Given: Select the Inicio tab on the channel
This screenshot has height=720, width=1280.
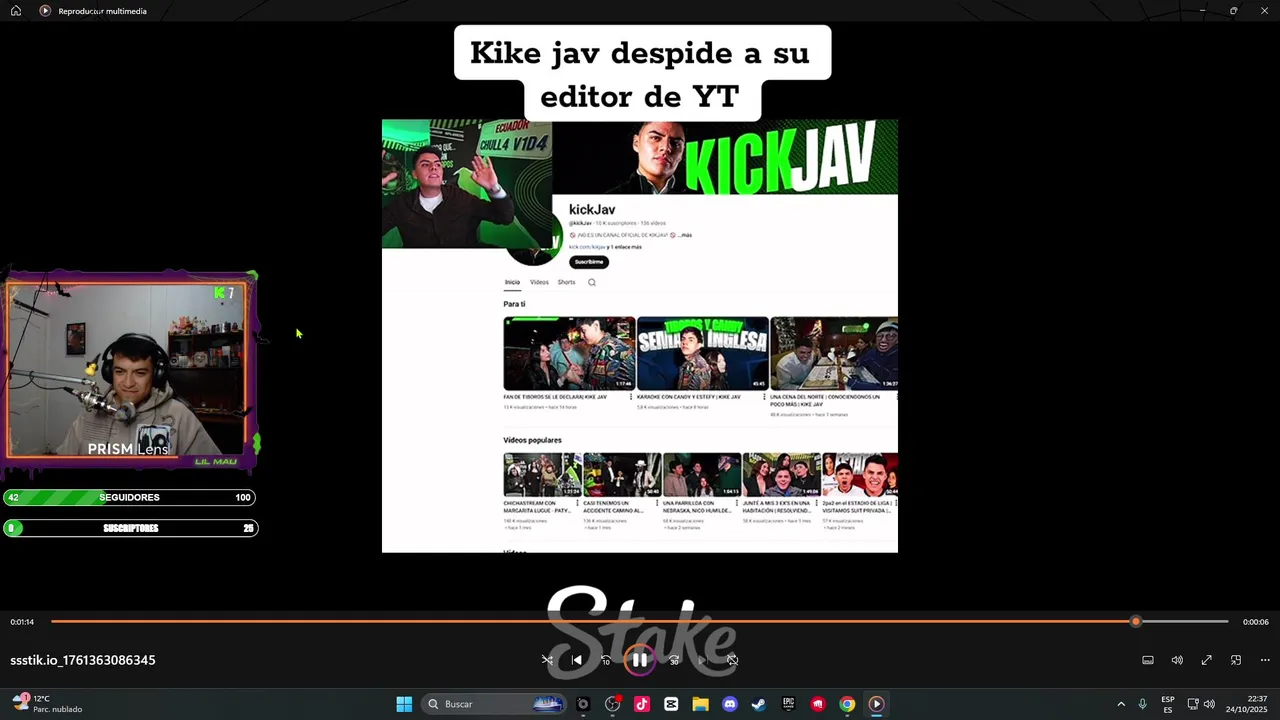Looking at the screenshot, I should (x=512, y=282).
